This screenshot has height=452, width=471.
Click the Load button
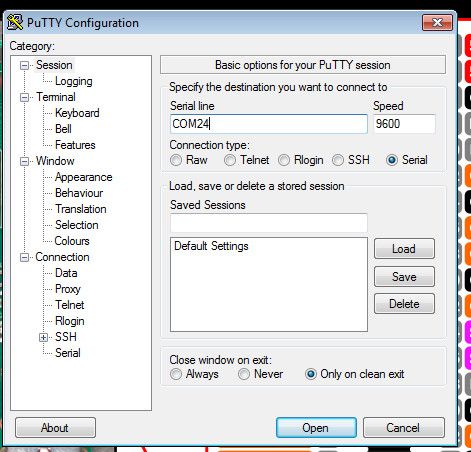tap(404, 249)
